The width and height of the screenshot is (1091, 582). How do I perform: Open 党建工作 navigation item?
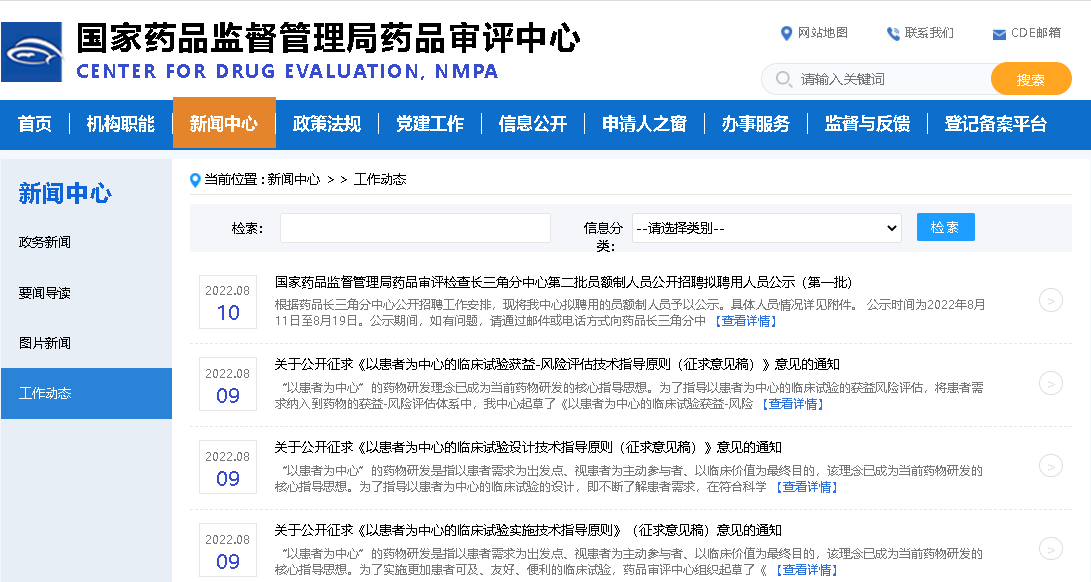tap(430, 124)
